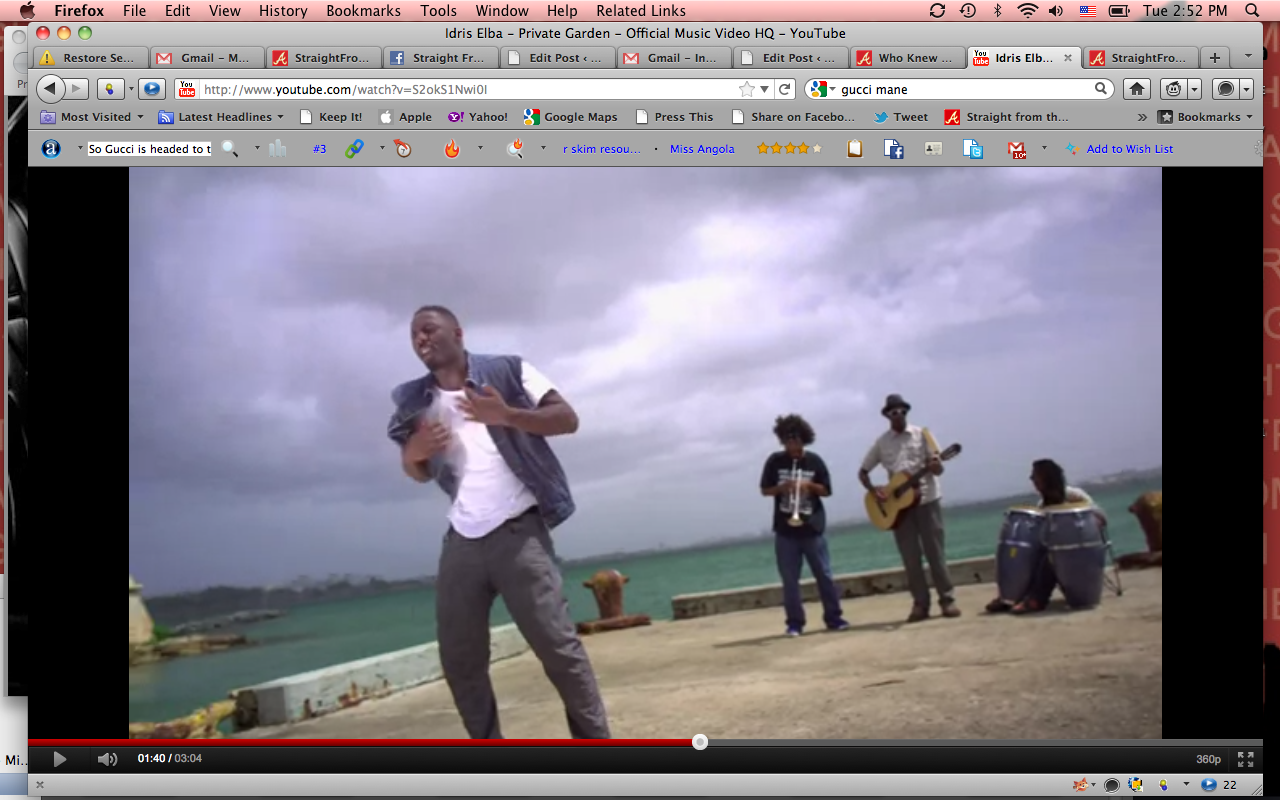Click the chain link toolbar icon

[x=354, y=149]
